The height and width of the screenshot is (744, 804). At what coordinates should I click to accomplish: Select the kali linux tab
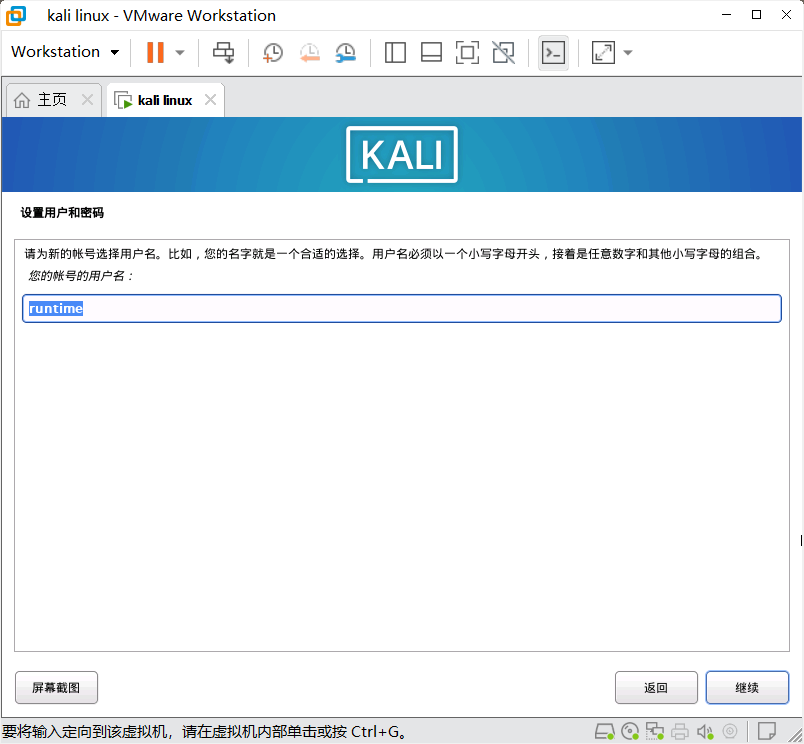click(163, 100)
